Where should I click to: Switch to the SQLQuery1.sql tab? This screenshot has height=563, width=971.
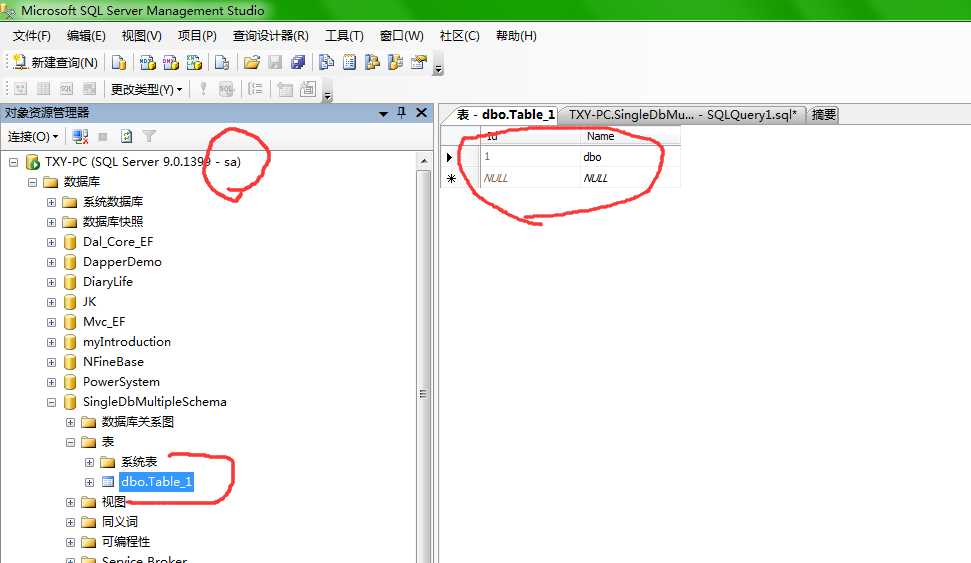pyautogui.click(x=682, y=115)
